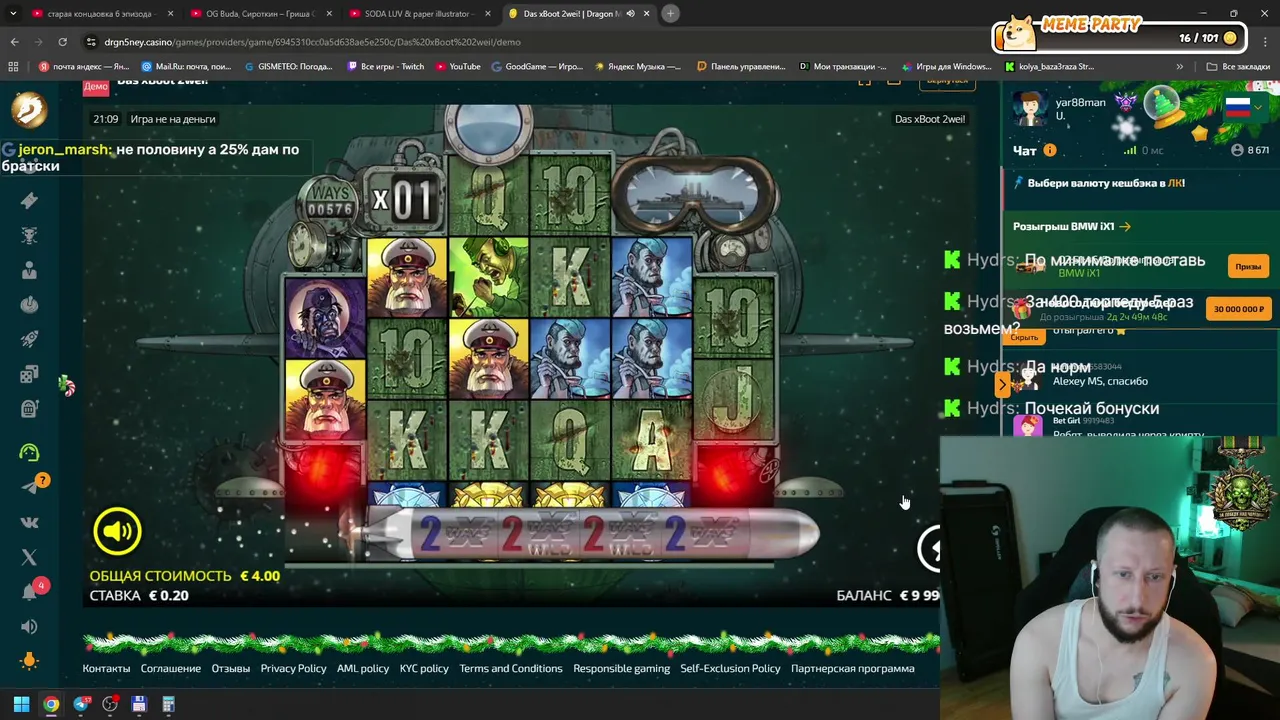The height and width of the screenshot is (720, 1280).
Task: Open yar88man user avatar
Action: coord(1030,108)
